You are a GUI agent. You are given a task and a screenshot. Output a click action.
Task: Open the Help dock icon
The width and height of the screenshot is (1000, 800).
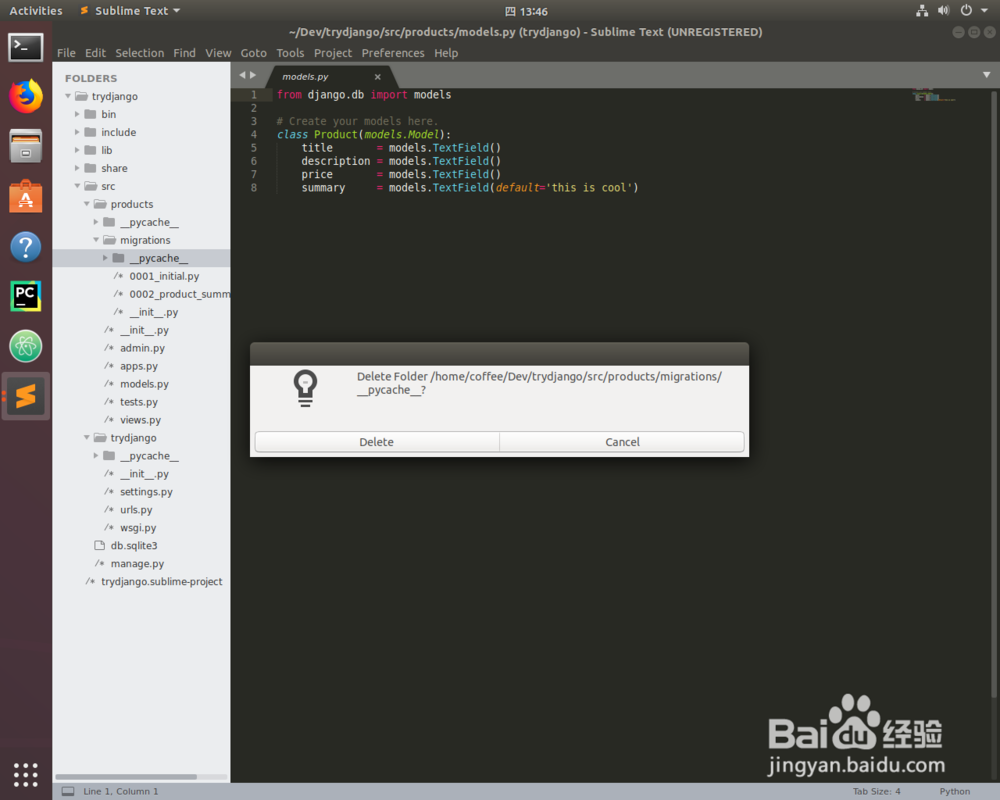click(x=26, y=246)
